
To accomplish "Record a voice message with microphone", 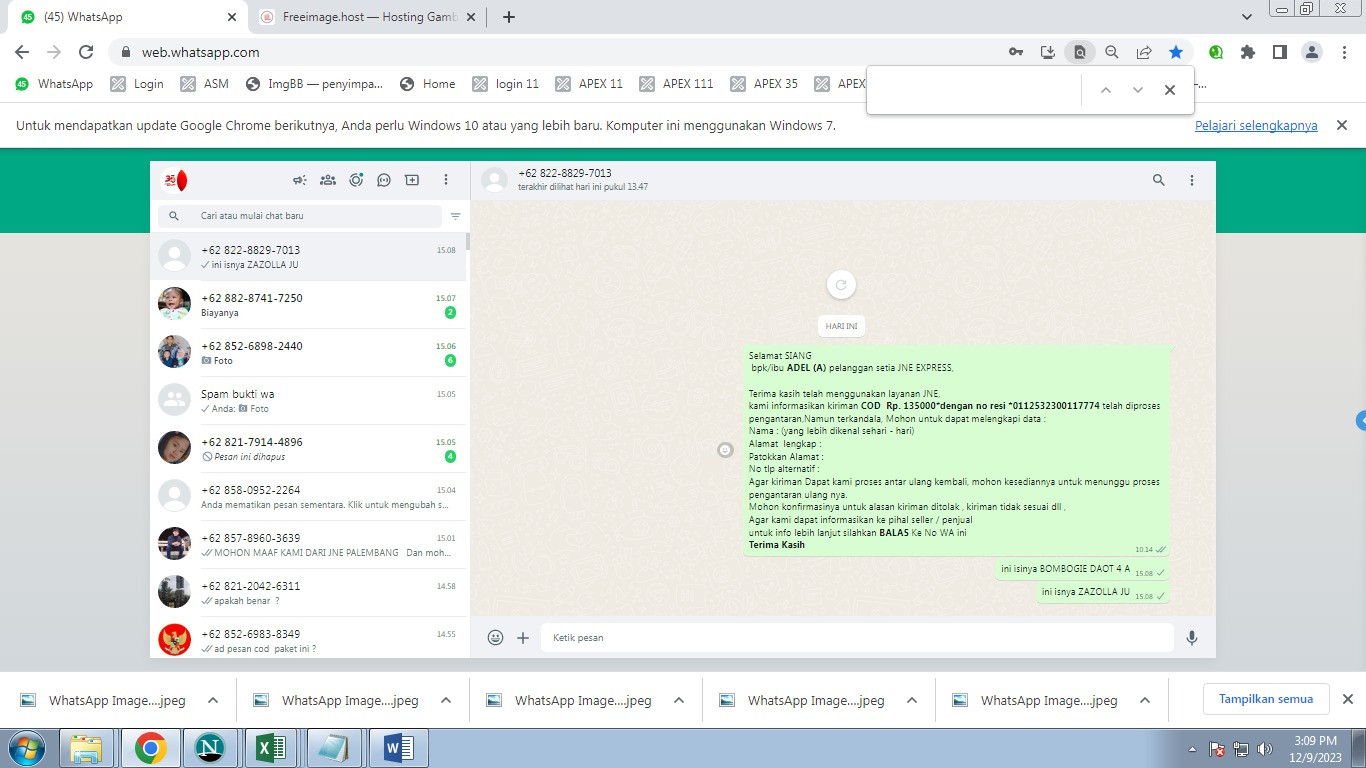I will pos(1192,637).
